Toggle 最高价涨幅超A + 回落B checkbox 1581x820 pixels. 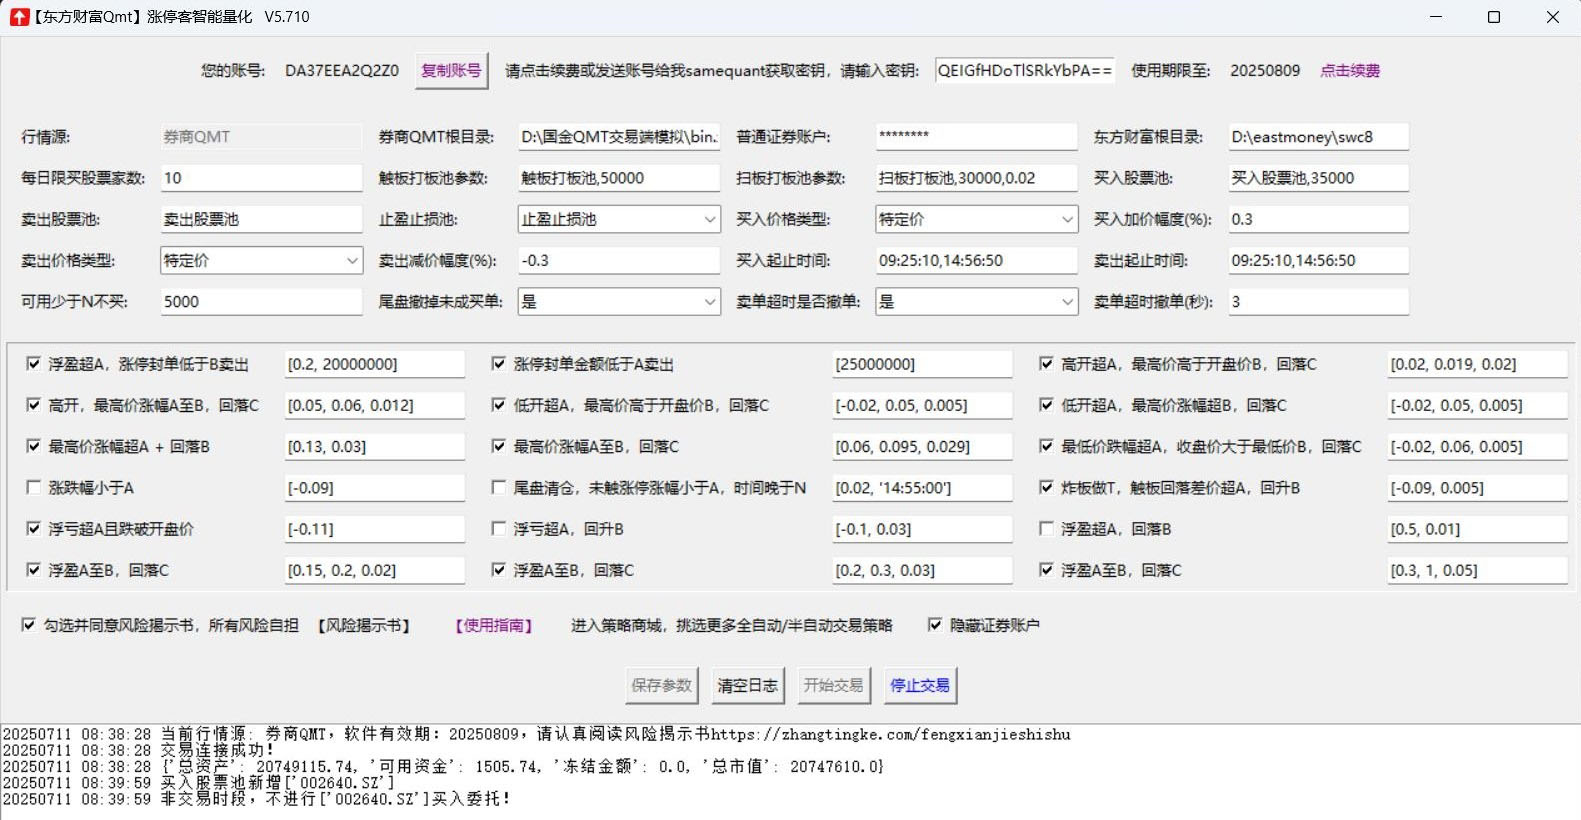[34, 446]
